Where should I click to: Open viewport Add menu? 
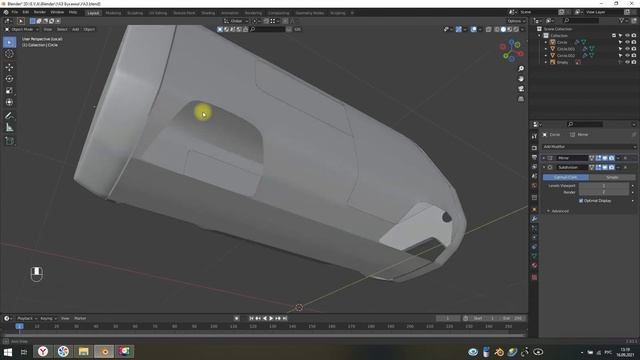pos(76,29)
